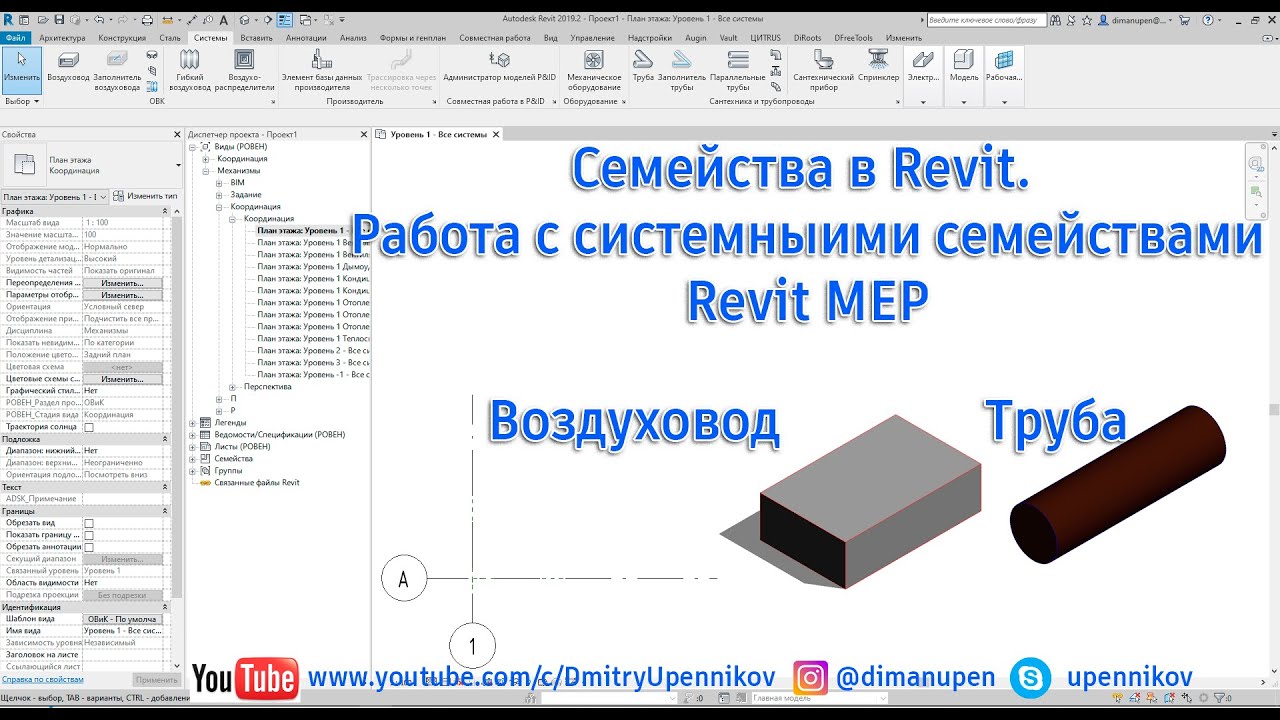Collapse the Идентификация properties section
This screenshot has height=720, width=1280.
pos(165,607)
